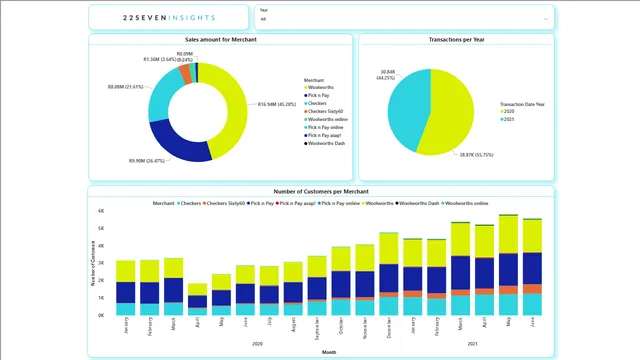Select Pick n Pay in the bar chart legend
Viewport: 640px width, 360px height.
pos(260,203)
